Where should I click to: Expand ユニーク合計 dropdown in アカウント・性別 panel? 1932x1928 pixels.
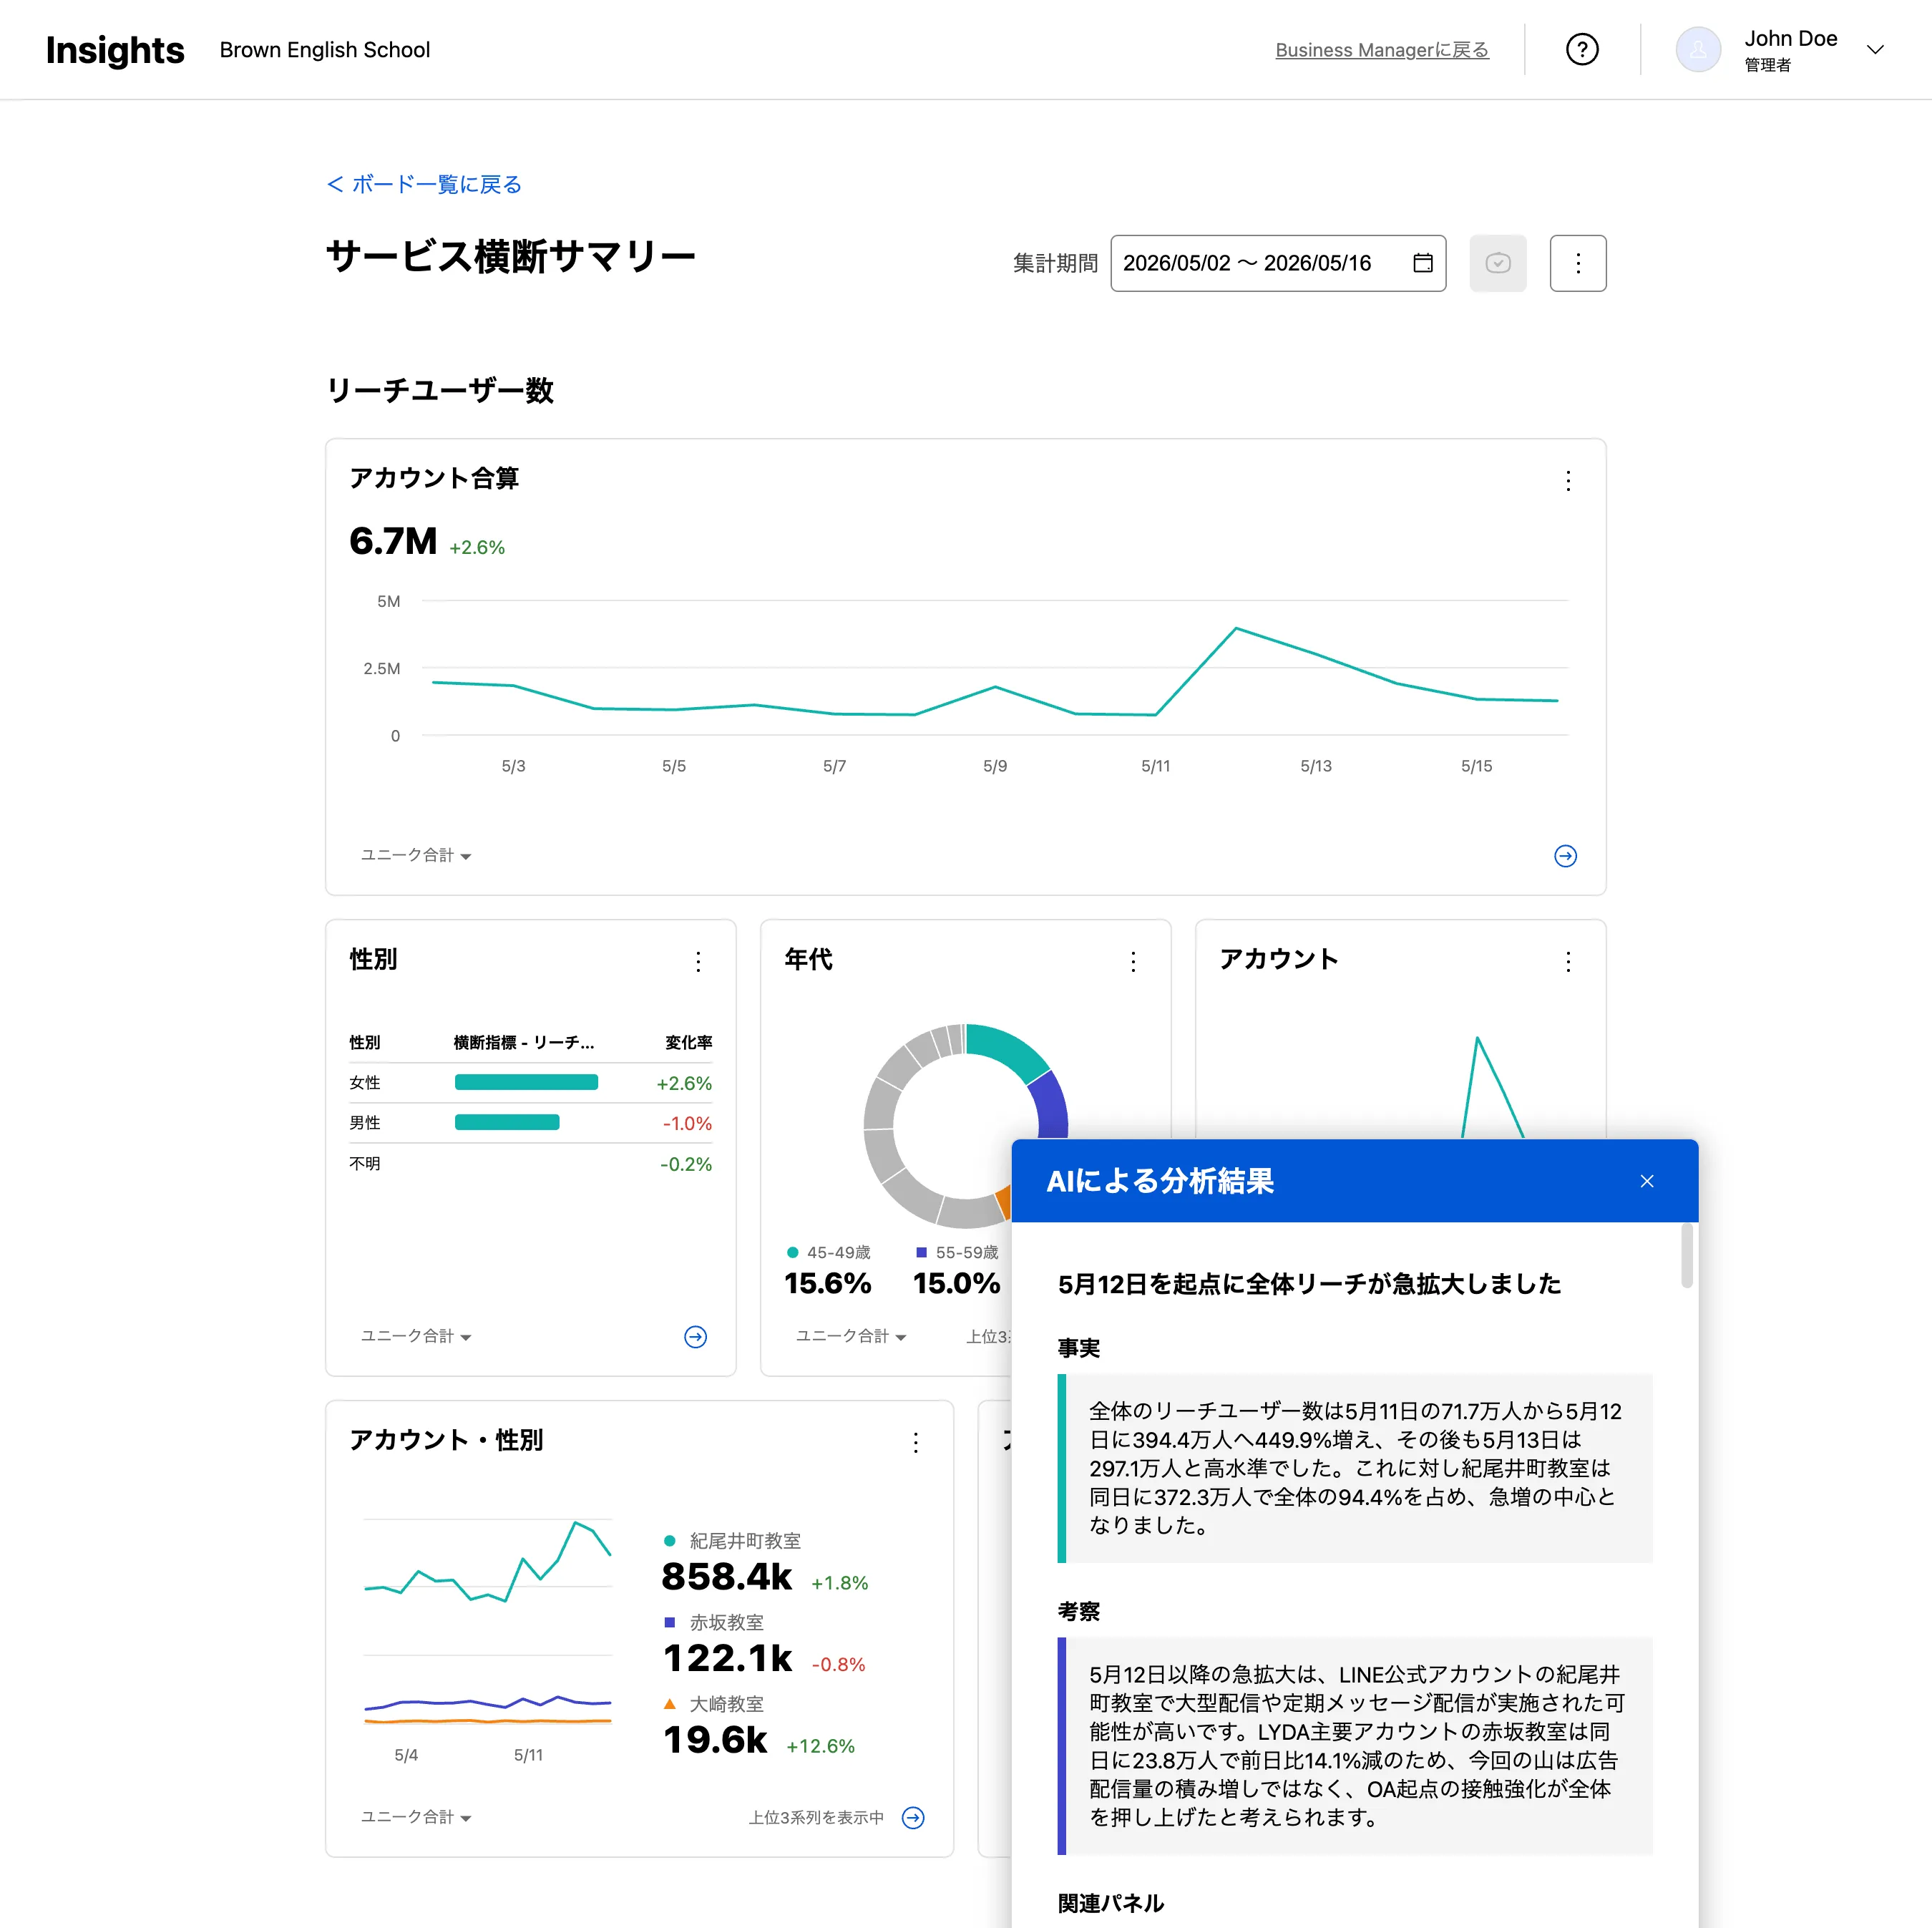pos(415,1817)
